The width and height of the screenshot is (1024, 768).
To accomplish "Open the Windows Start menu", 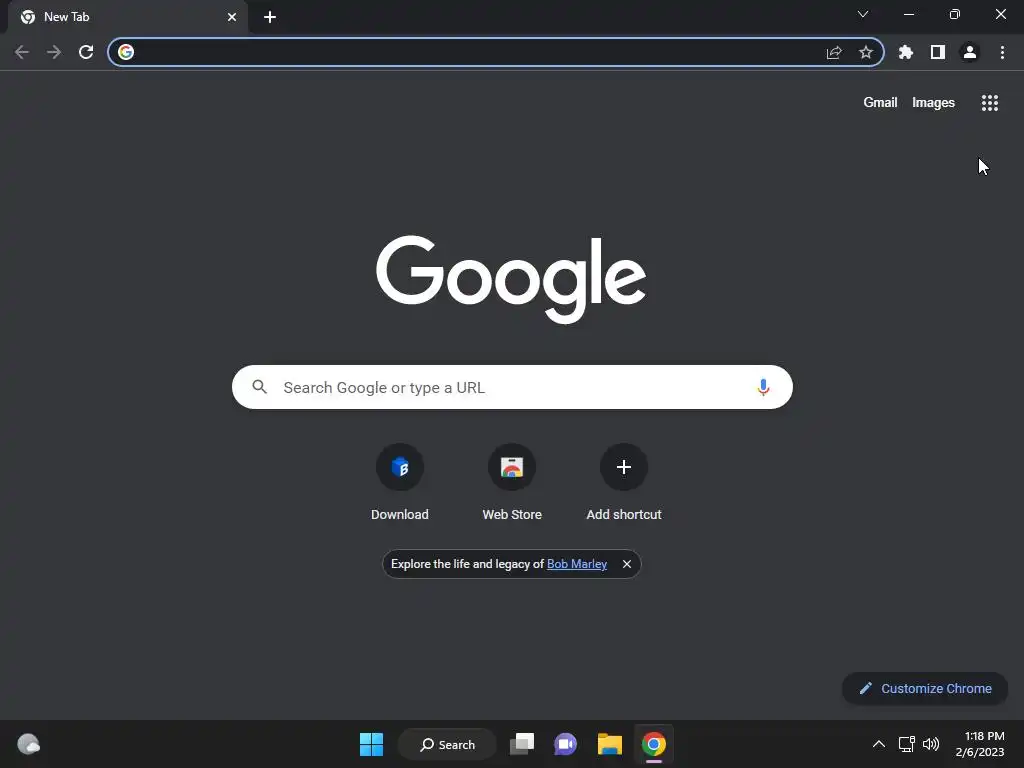I will tap(372, 744).
